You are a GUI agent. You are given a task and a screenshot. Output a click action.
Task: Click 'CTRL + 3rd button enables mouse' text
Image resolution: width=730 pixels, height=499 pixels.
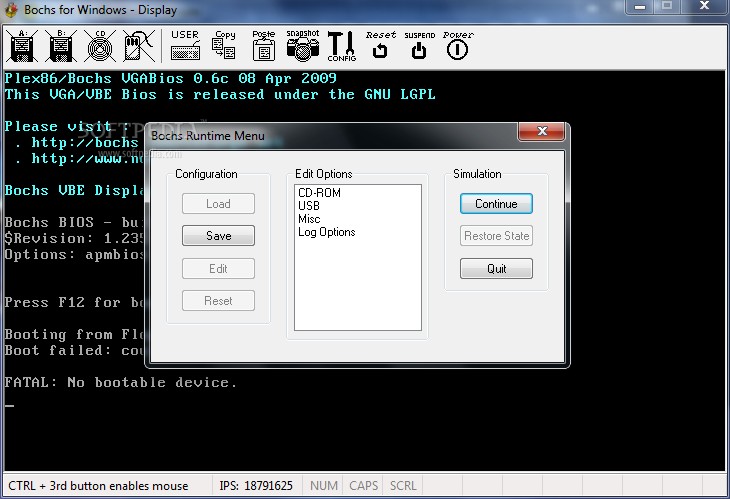(98, 486)
